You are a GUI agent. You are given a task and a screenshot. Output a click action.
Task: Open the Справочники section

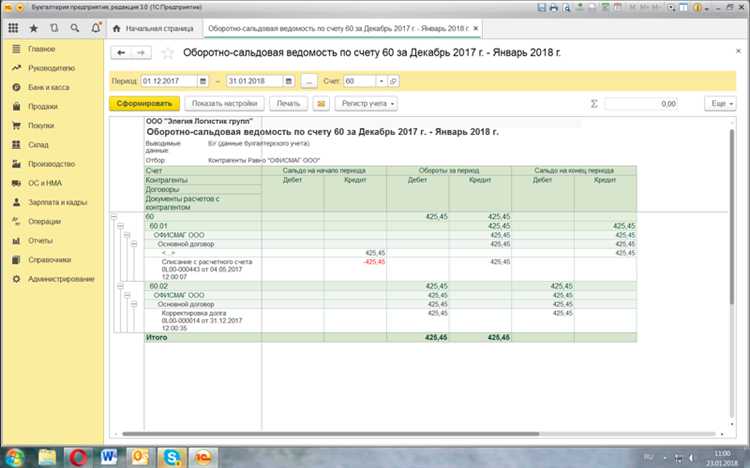(50, 260)
